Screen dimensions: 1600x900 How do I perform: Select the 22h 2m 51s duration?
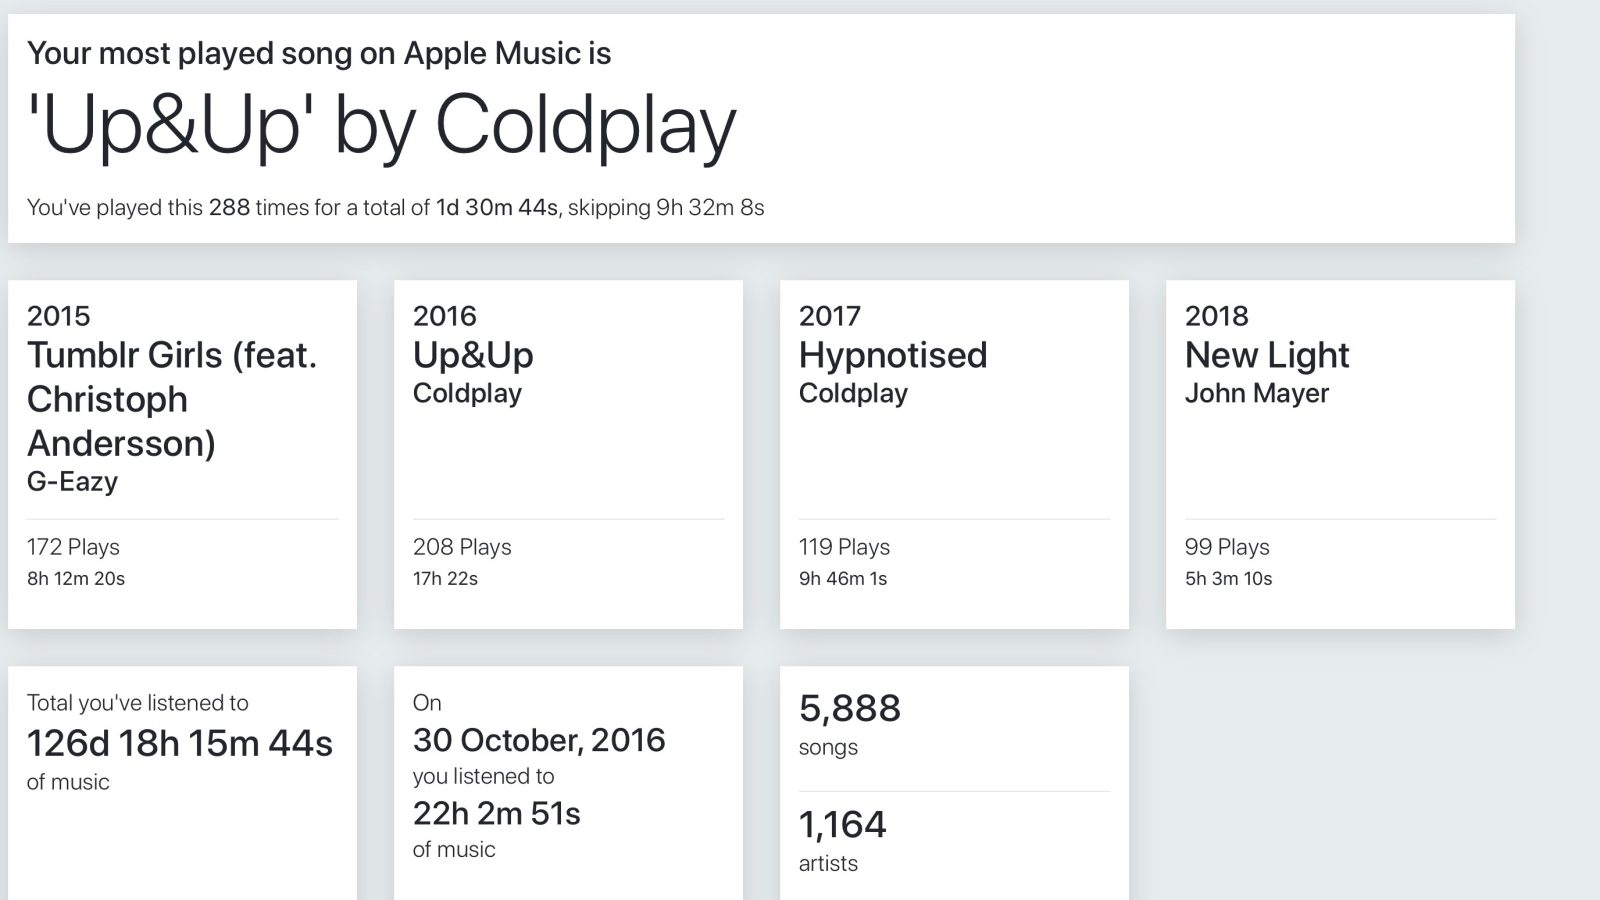pyautogui.click(x=496, y=814)
